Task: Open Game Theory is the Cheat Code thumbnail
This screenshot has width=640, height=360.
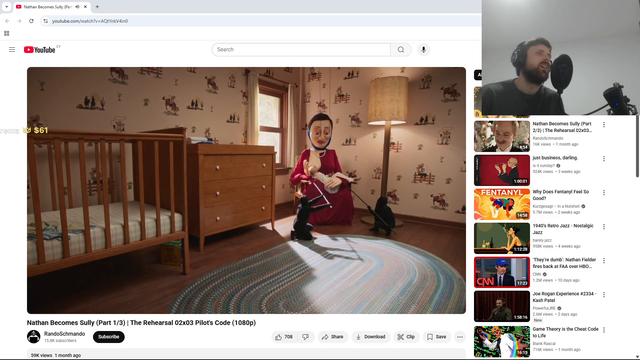Action: point(502,341)
